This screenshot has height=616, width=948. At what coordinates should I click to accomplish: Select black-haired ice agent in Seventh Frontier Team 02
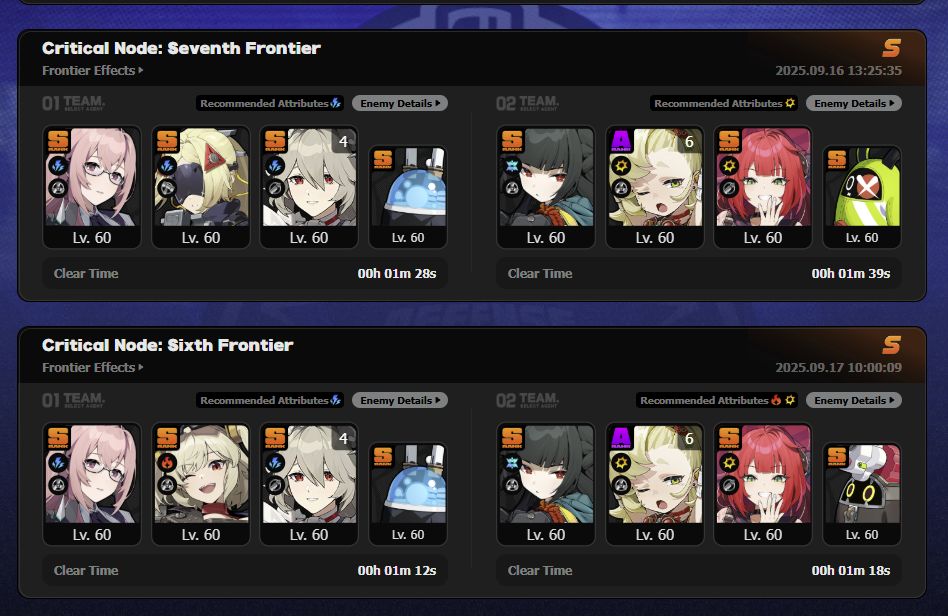(x=546, y=187)
